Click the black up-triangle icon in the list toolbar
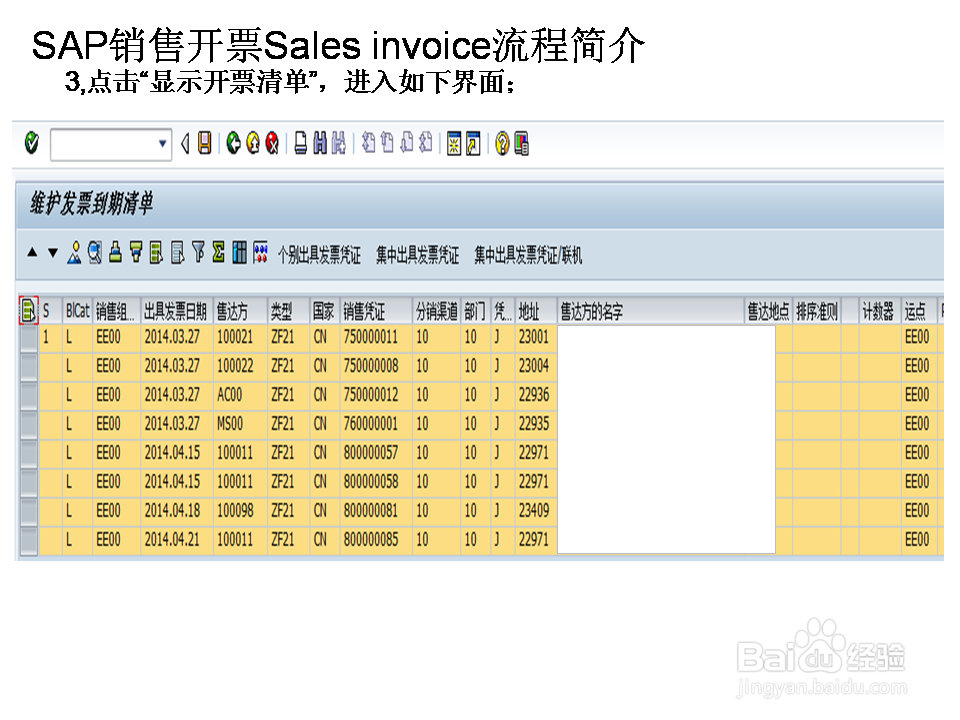 click(x=32, y=252)
